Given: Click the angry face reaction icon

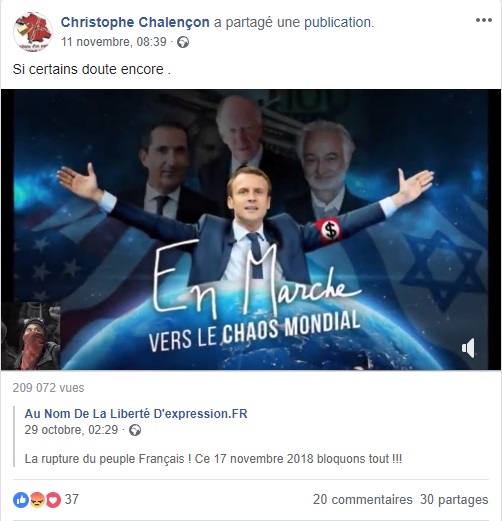Looking at the screenshot, I should point(37,500).
